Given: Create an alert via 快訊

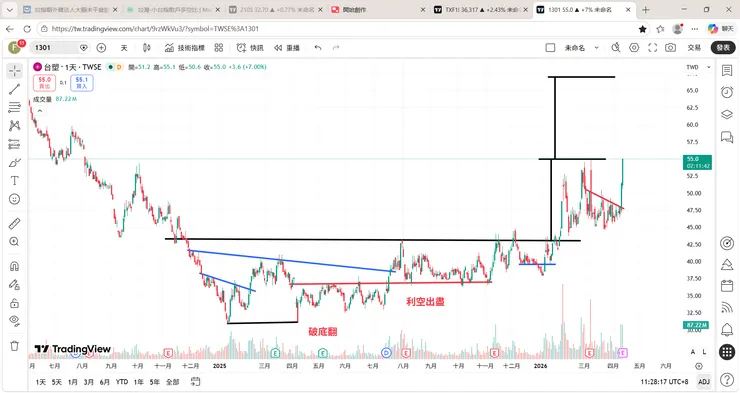Looking at the screenshot, I should pos(250,48).
